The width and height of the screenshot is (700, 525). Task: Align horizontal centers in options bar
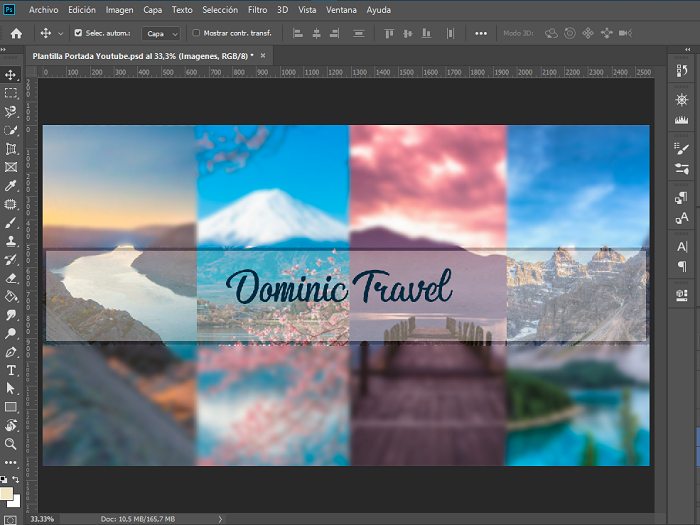click(316, 33)
